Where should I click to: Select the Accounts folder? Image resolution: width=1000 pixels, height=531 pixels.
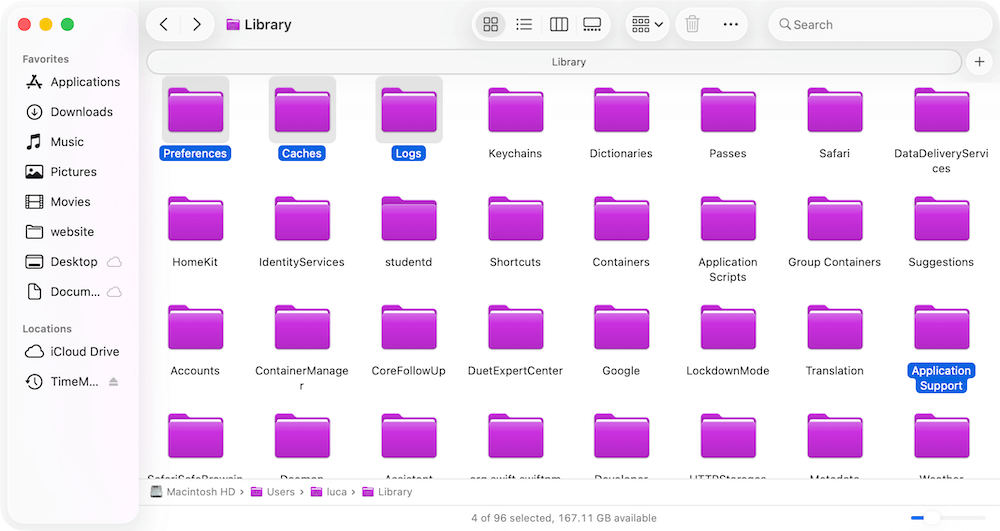point(195,338)
